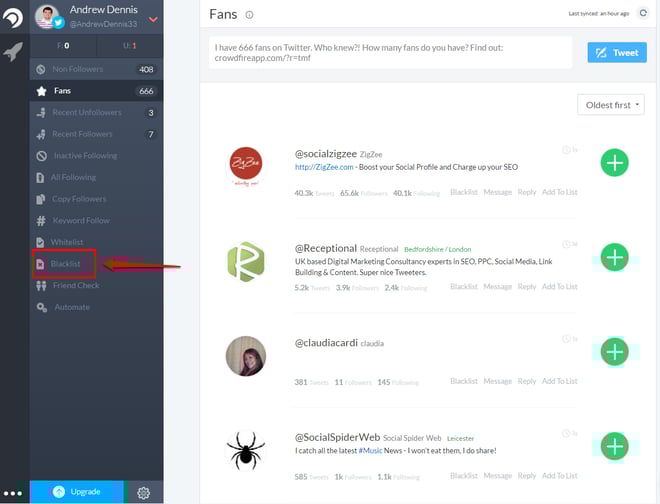The image size is (660, 504).
Task: Follow @SocialSpiderWeb with green plus button
Action: pyautogui.click(x=615, y=446)
